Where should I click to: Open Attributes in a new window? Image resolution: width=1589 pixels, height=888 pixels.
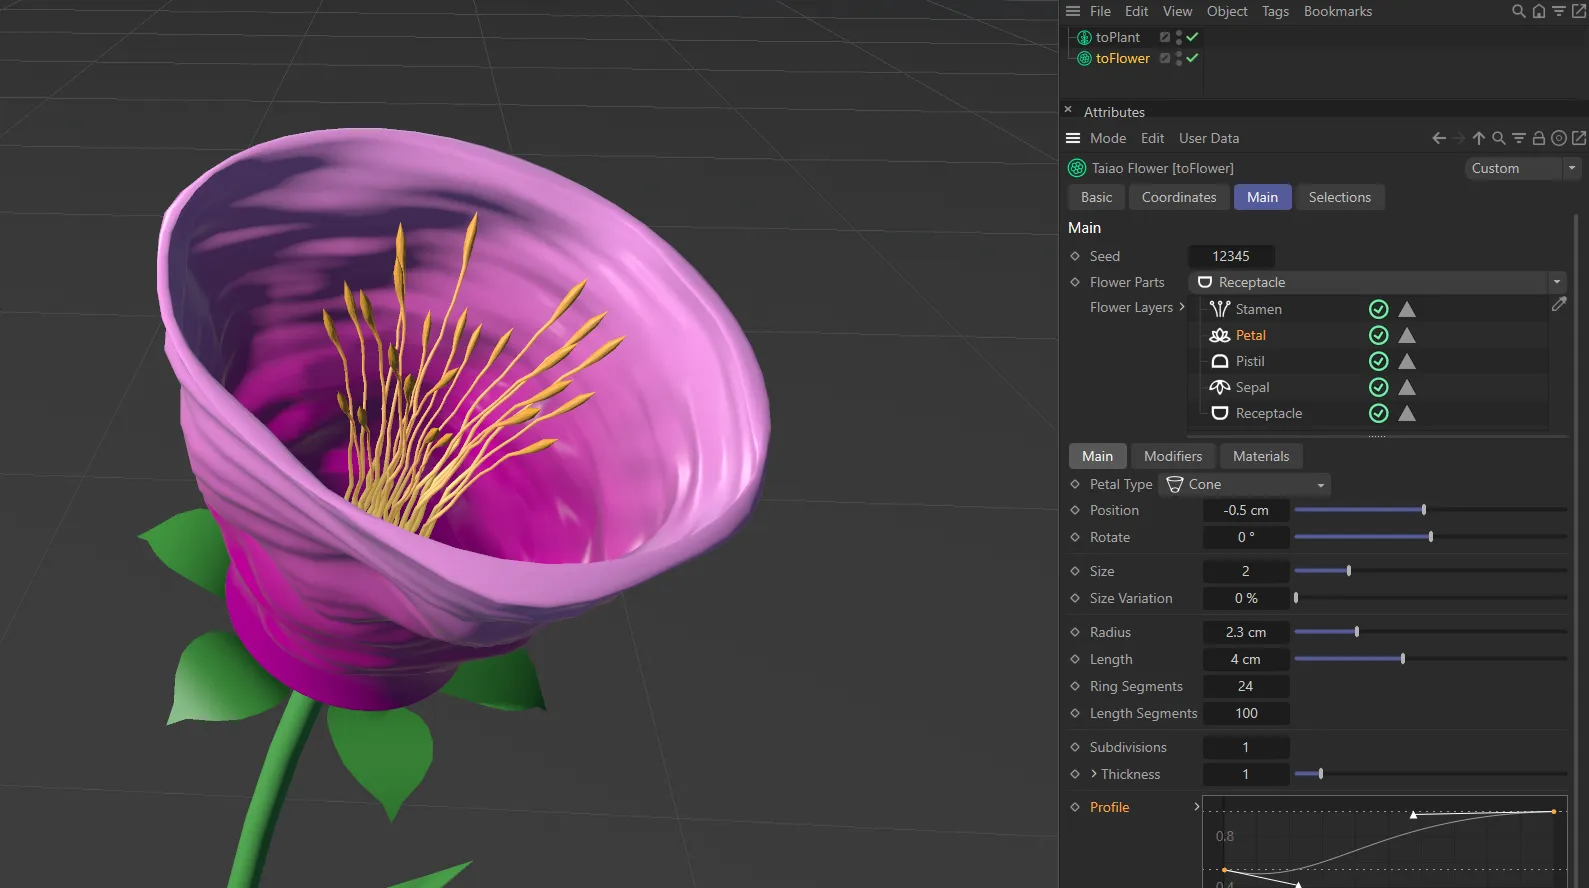[1579, 138]
